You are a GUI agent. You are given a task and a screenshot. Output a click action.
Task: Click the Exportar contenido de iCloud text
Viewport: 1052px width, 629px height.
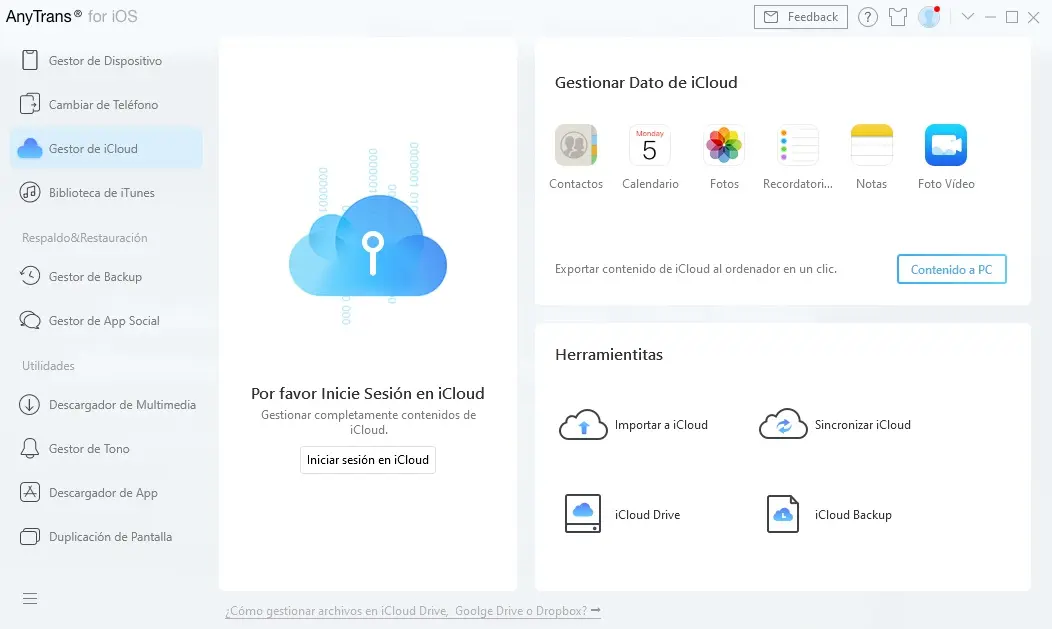tap(696, 269)
